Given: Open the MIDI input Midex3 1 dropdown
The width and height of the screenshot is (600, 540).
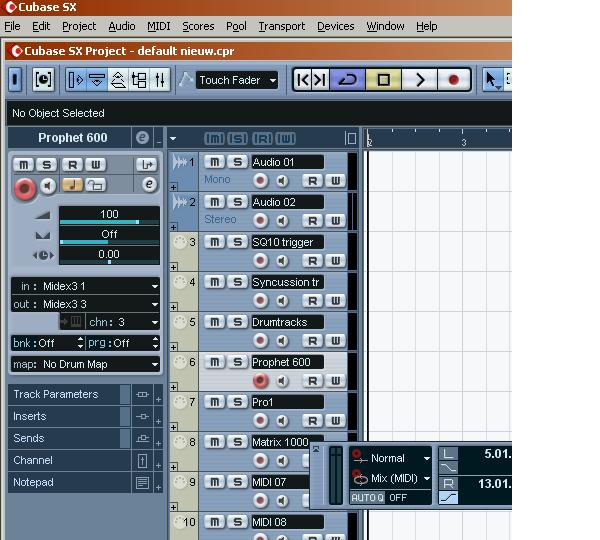Looking at the screenshot, I should pos(85,286).
